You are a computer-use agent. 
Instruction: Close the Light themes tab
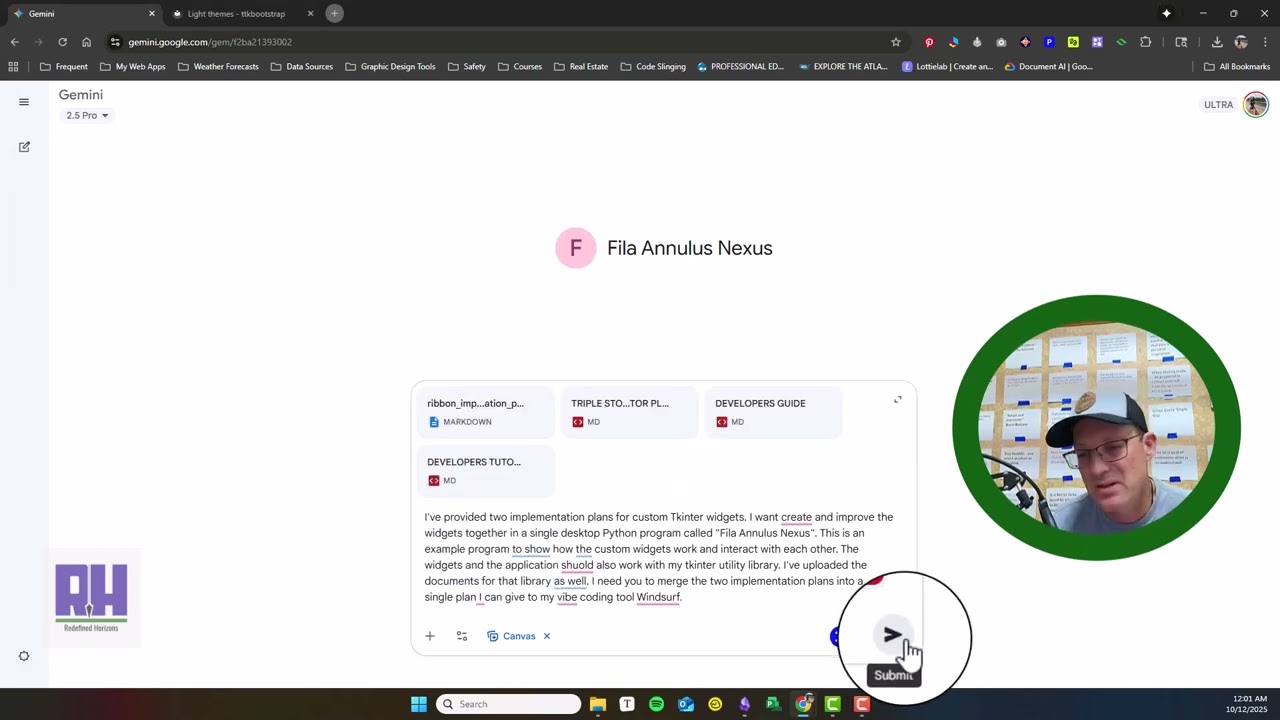point(310,14)
